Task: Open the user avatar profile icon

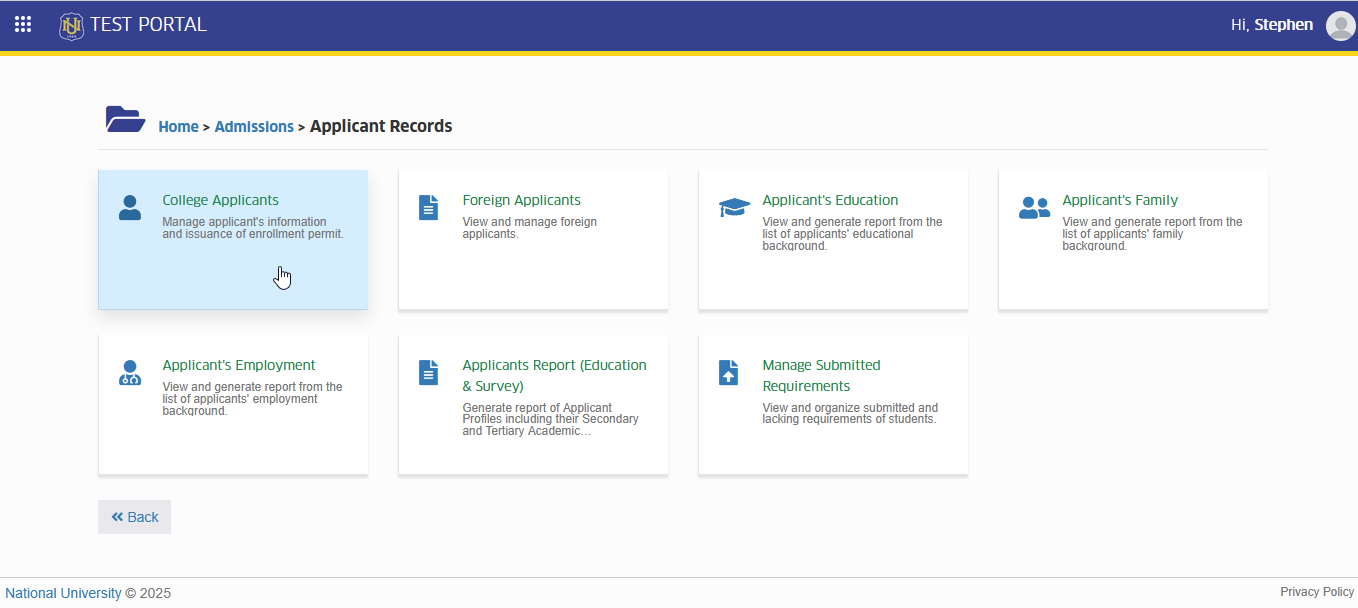Action: point(1340,26)
